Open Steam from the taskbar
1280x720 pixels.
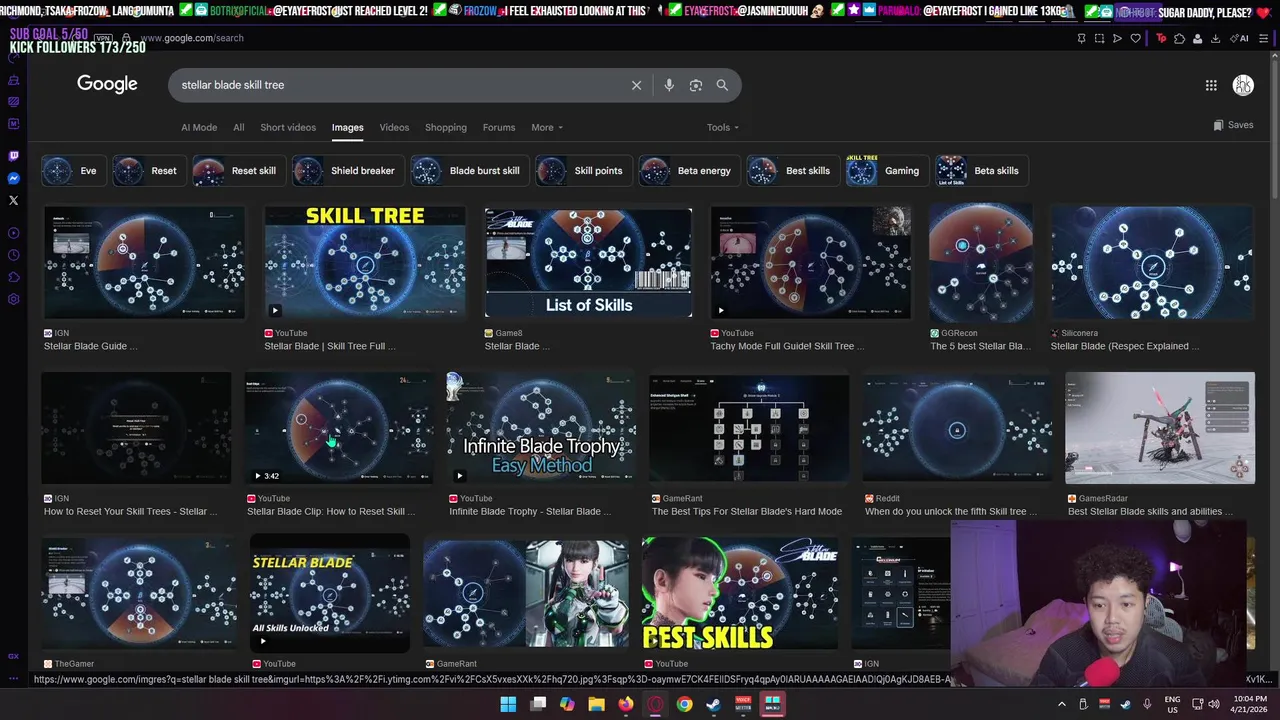pos(714,704)
